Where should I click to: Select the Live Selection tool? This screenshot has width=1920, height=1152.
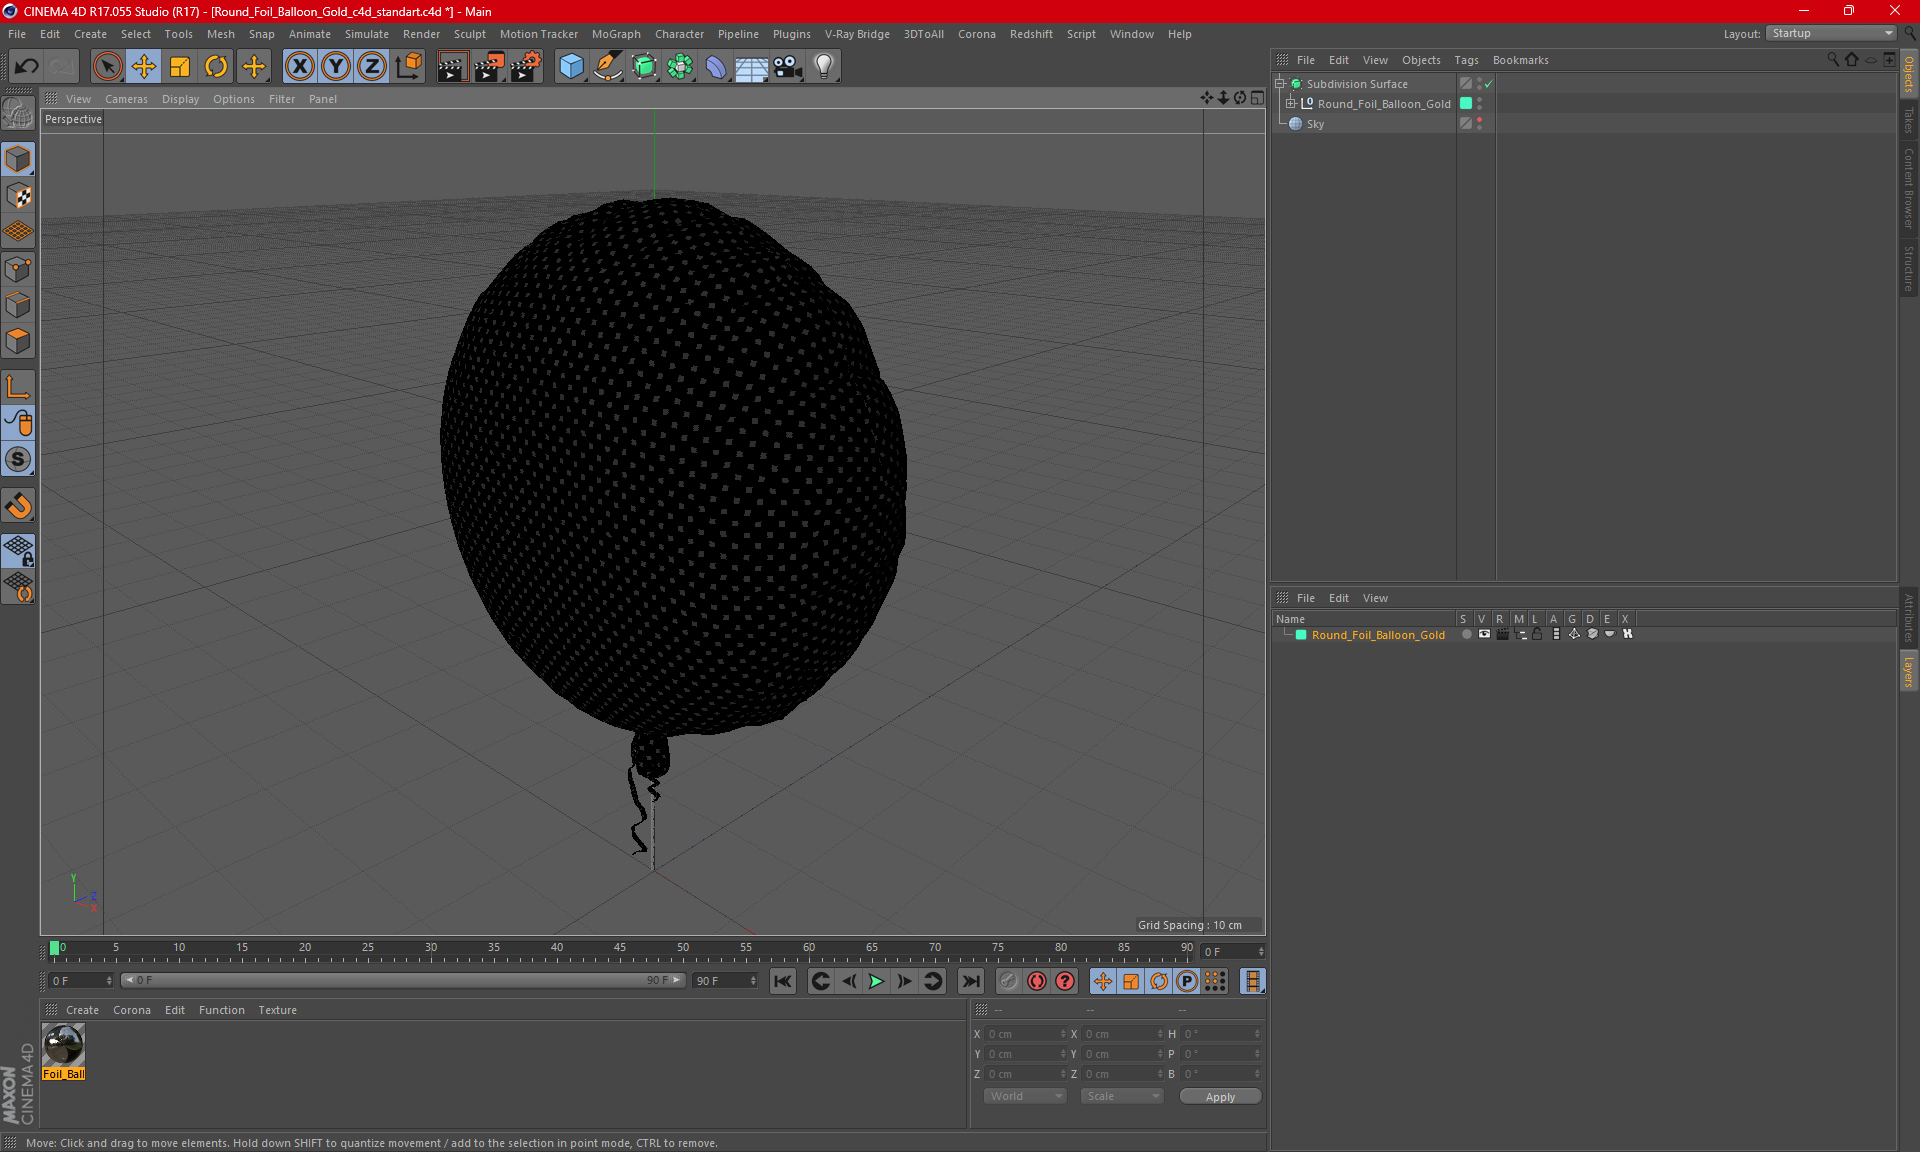point(107,67)
